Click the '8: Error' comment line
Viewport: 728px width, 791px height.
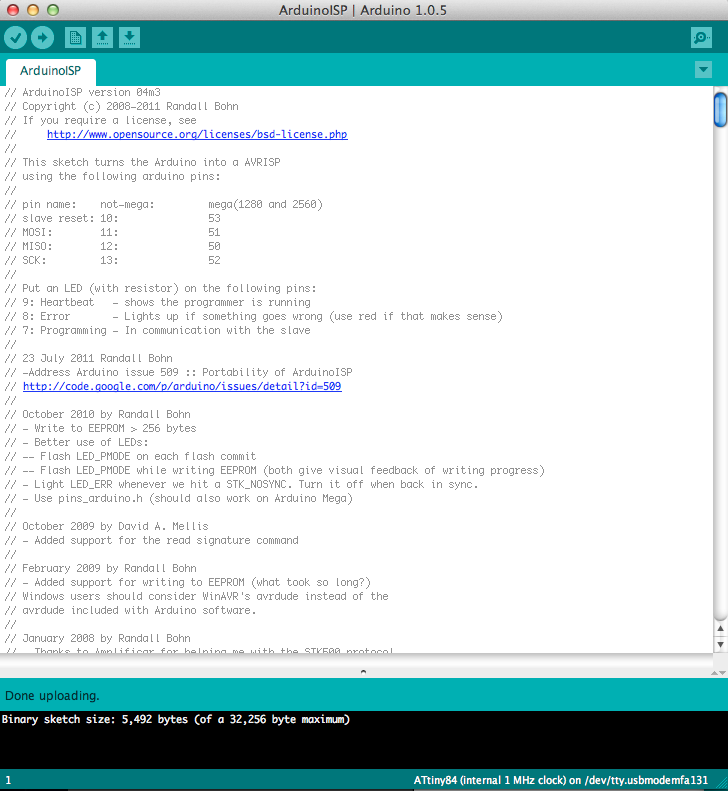click(x=254, y=316)
